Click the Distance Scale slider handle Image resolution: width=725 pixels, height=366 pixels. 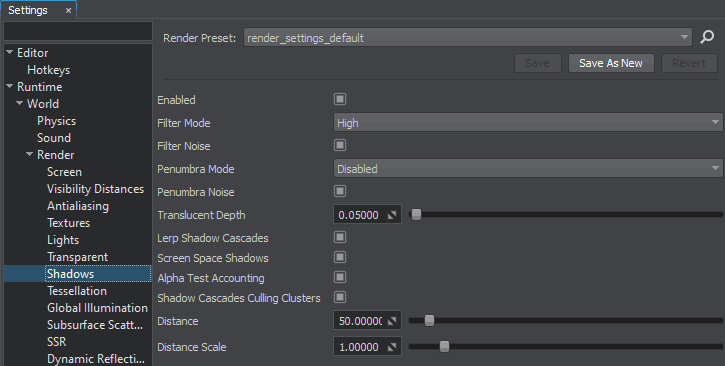click(x=444, y=347)
